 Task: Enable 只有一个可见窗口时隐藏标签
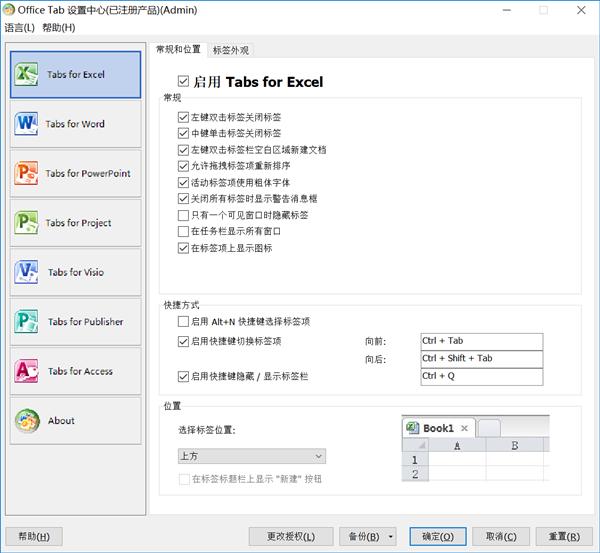tap(183, 215)
